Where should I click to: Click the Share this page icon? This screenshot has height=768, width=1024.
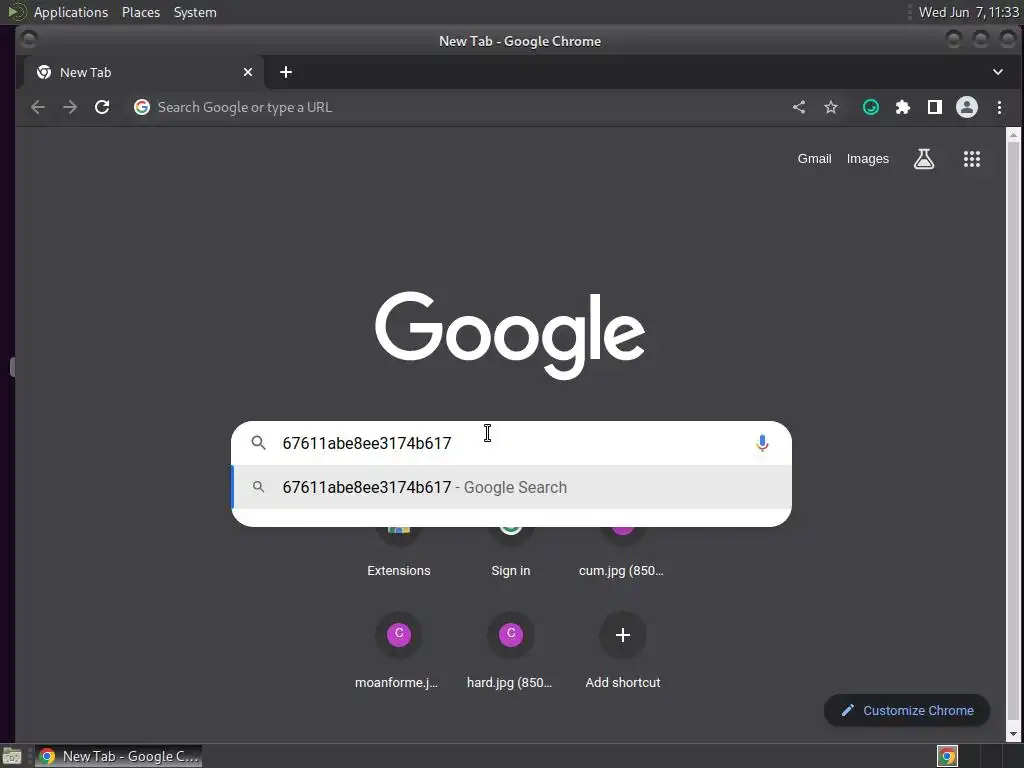tap(799, 107)
